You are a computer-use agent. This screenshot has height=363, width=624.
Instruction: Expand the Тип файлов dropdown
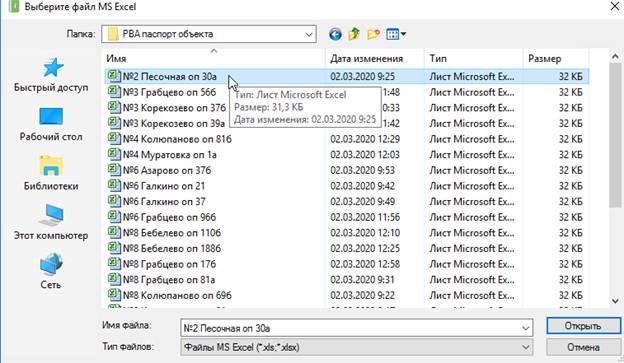[x=525, y=347]
